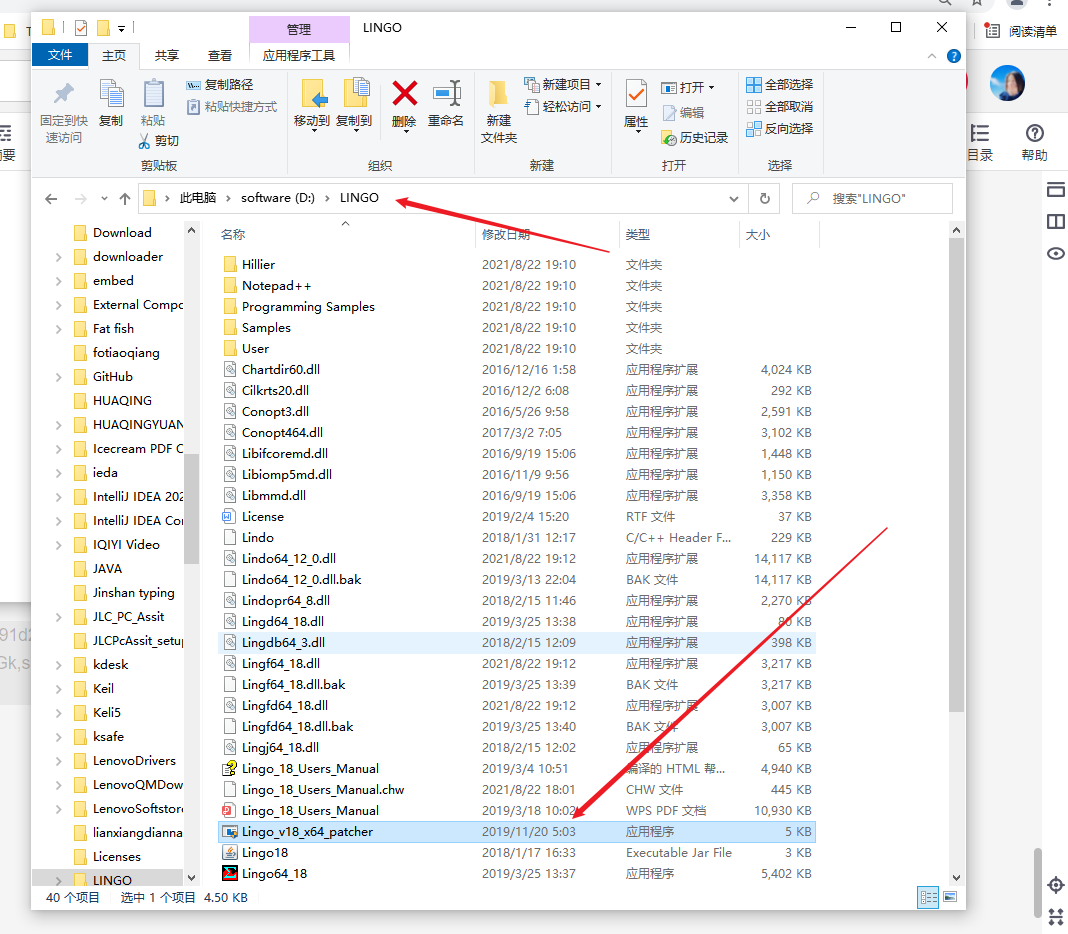Image resolution: width=1068 pixels, height=934 pixels.
Task: Select the Lingo_v18_x64_patcher file
Action: tap(517, 832)
